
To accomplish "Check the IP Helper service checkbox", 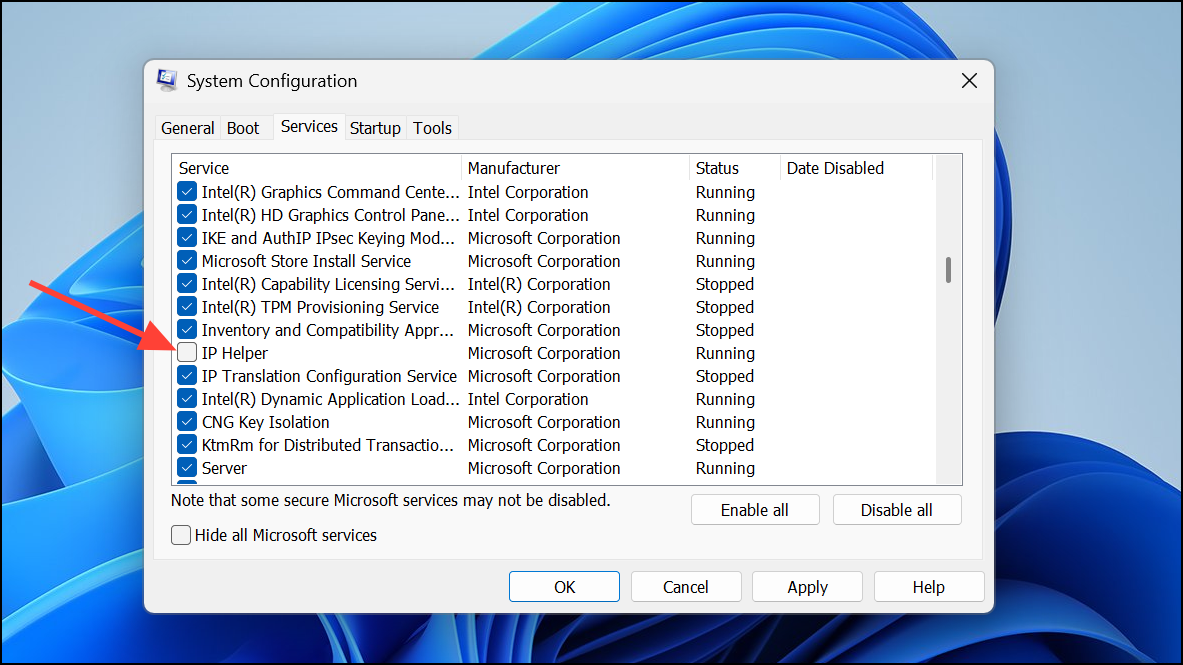I will (187, 353).
